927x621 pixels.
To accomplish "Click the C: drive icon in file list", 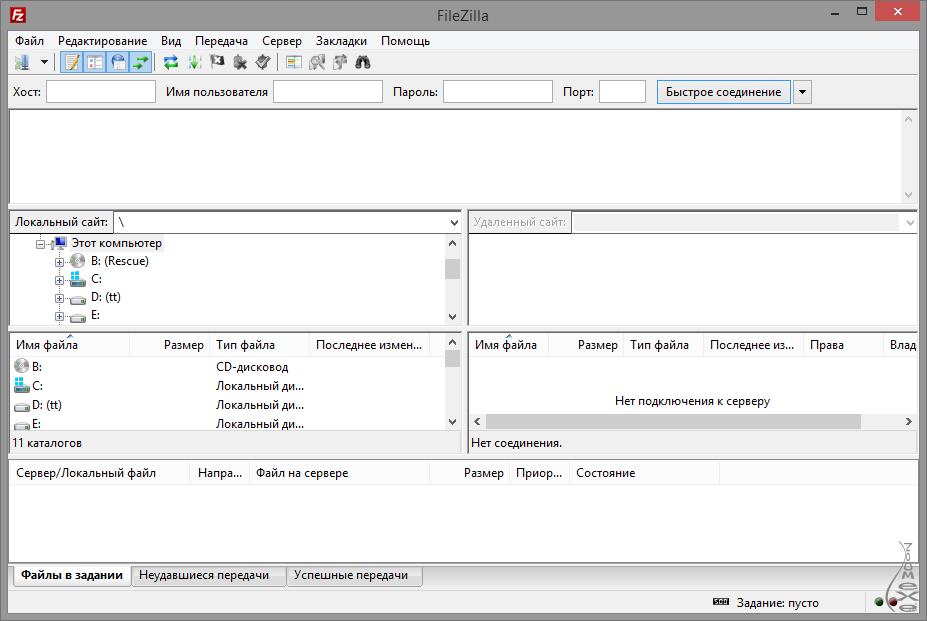I will [21, 385].
